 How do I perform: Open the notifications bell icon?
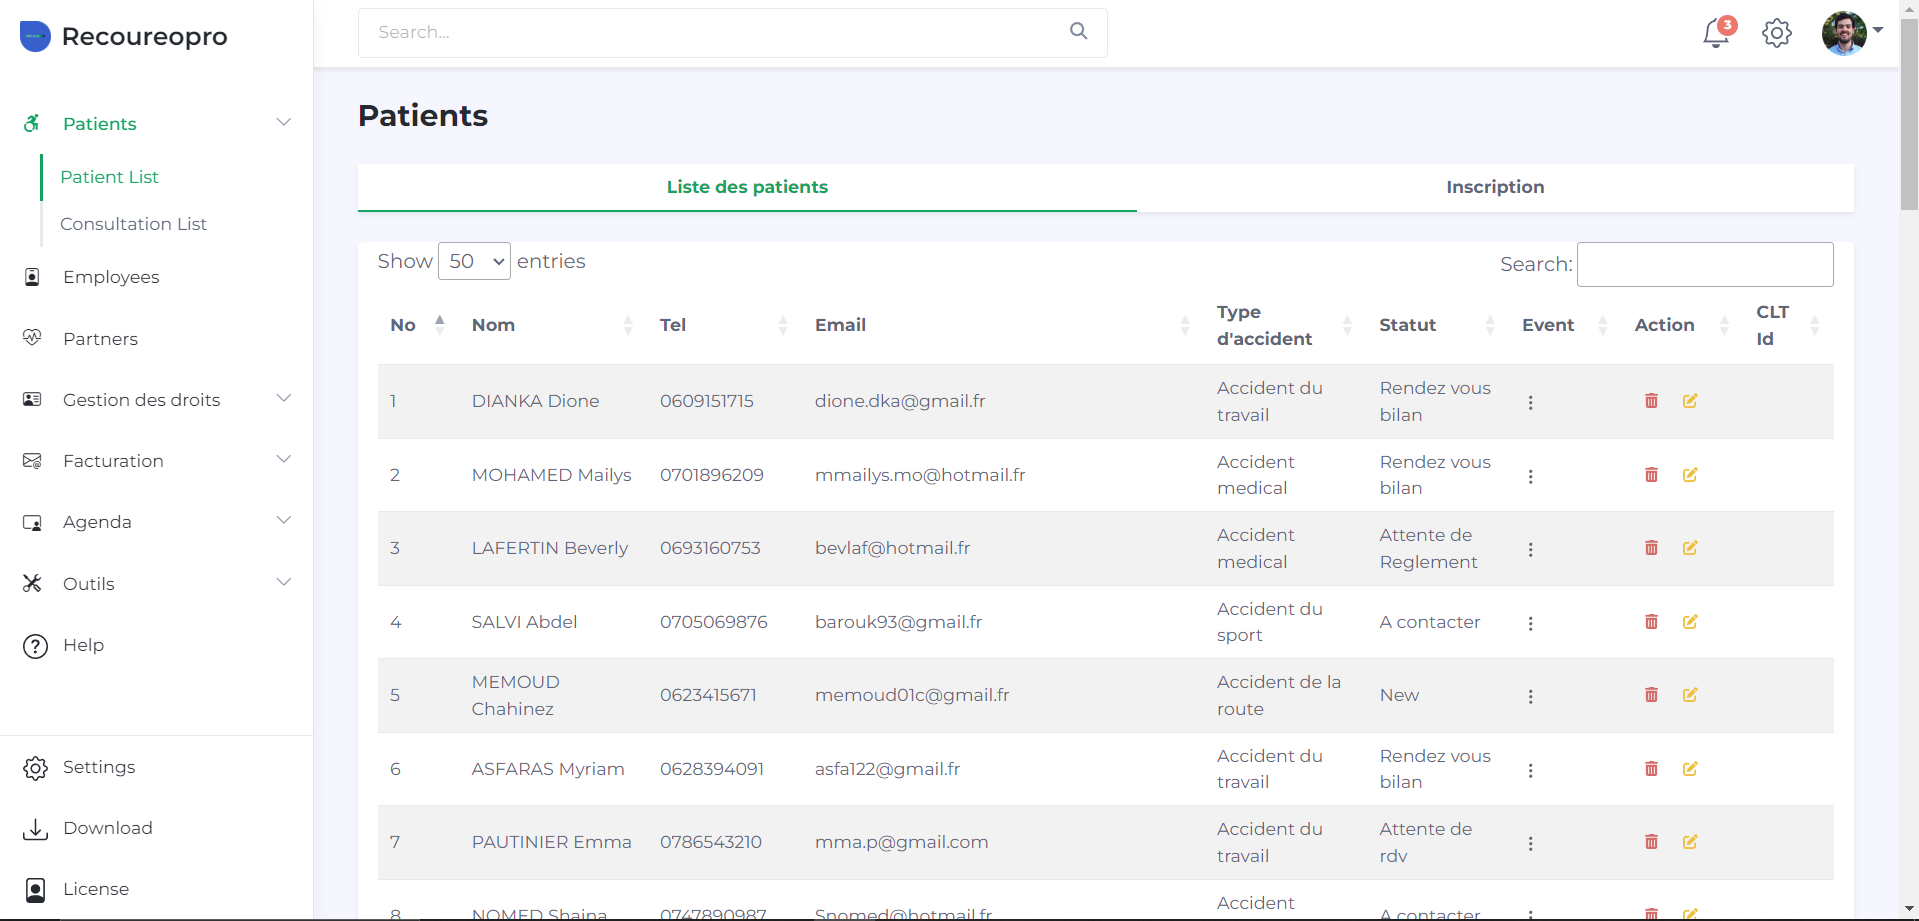click(1716, 33)
